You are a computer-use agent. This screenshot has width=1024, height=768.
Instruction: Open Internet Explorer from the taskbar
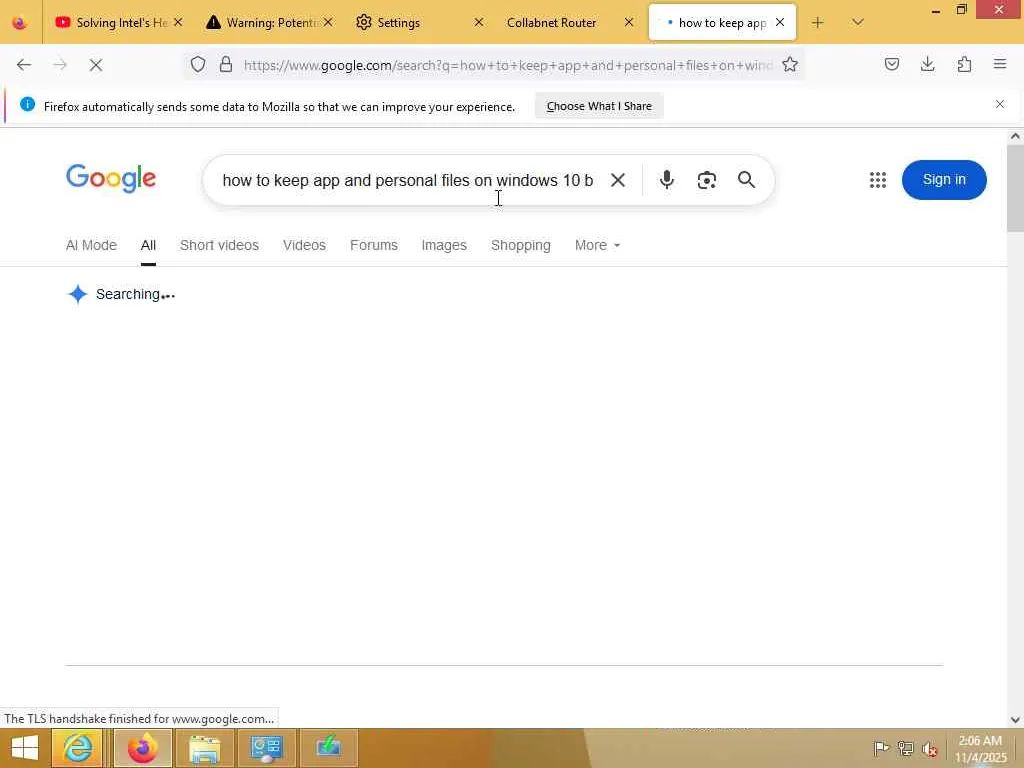[78, 748]
